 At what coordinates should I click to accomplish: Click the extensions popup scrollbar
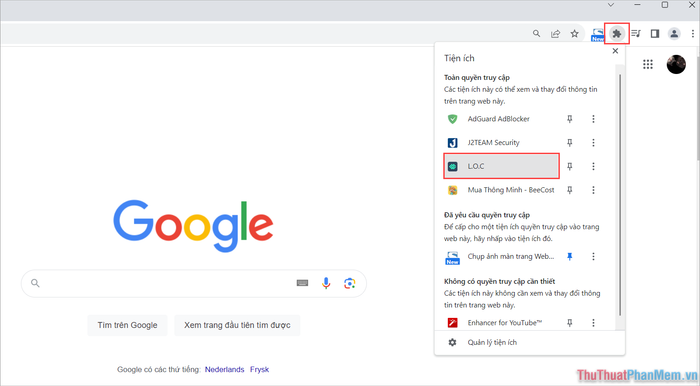point(620,194)
